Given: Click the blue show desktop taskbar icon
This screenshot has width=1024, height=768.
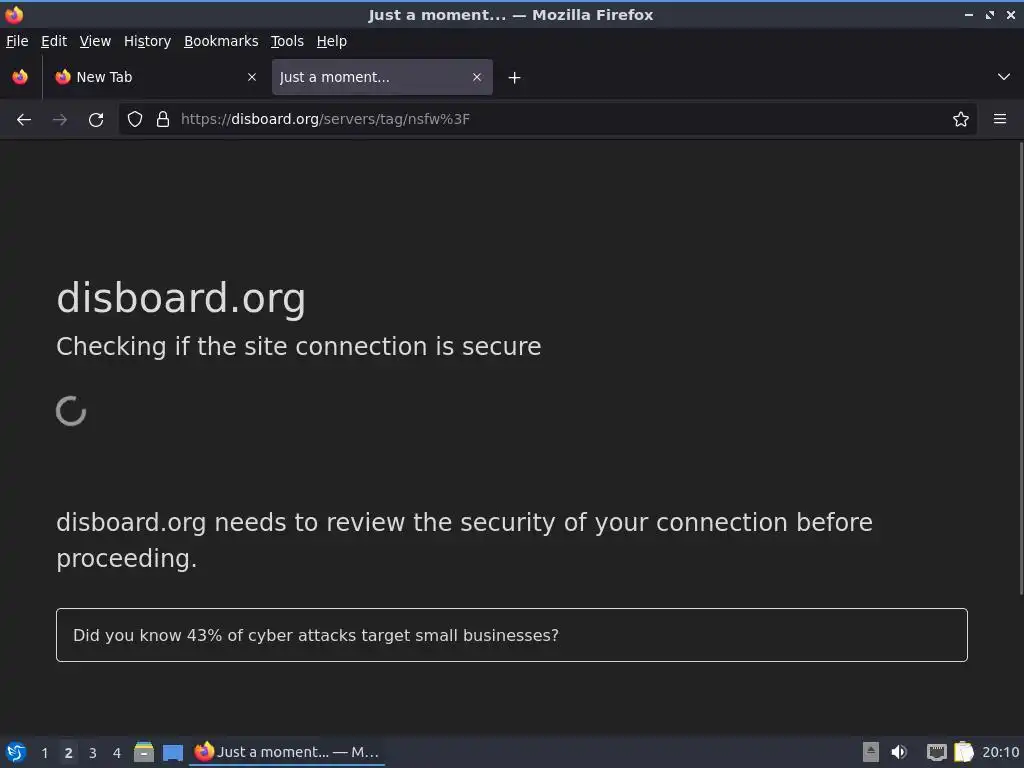Looking at the screenshot, I should (173, 753).
